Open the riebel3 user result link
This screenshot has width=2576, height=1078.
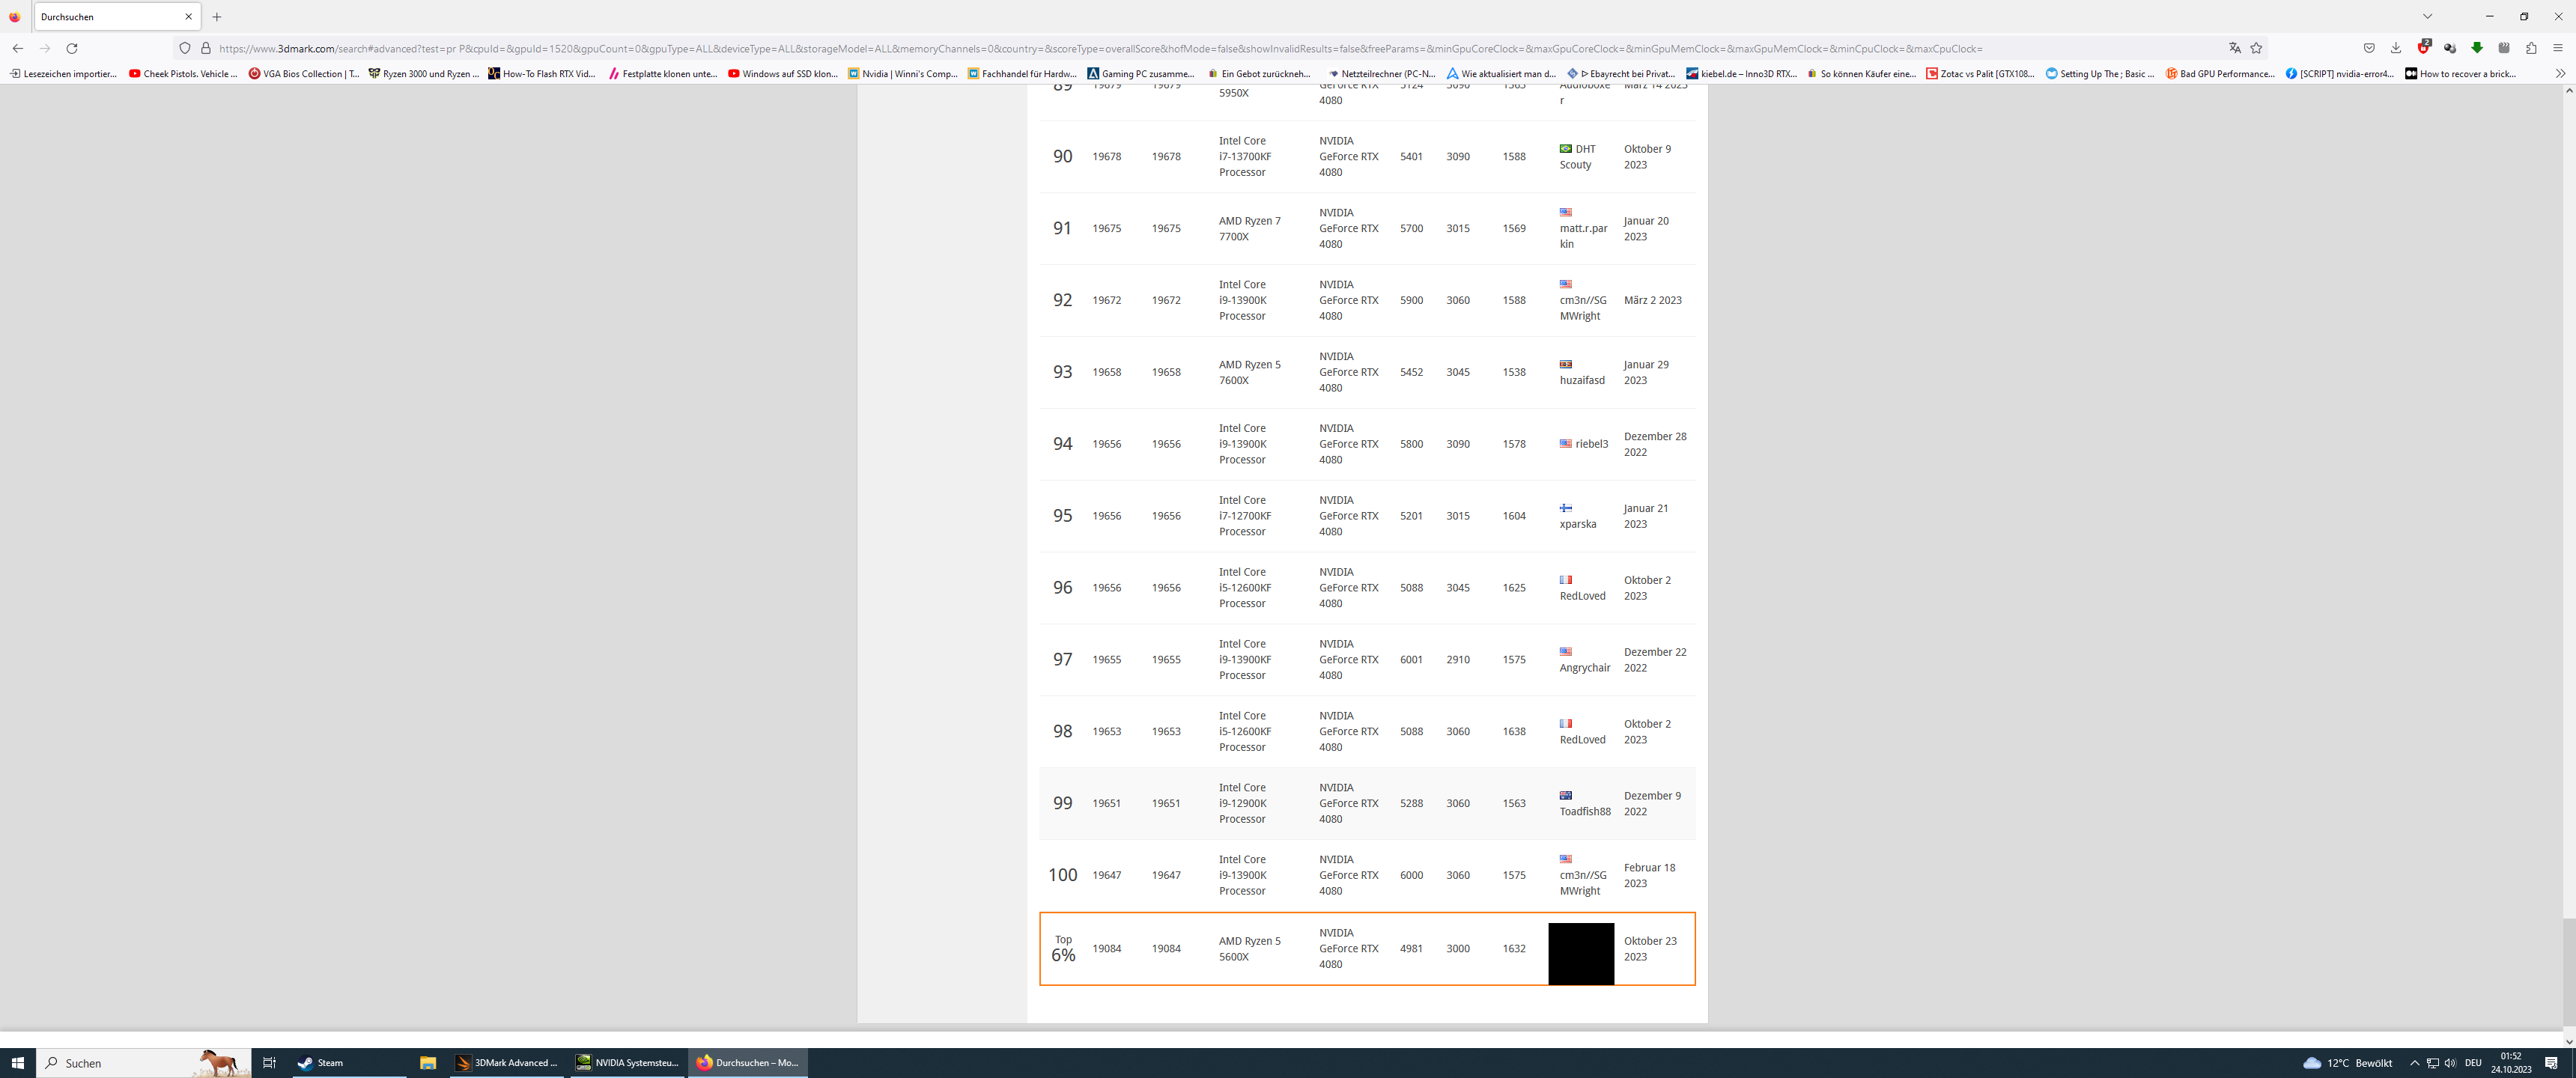coord(1591,444)
